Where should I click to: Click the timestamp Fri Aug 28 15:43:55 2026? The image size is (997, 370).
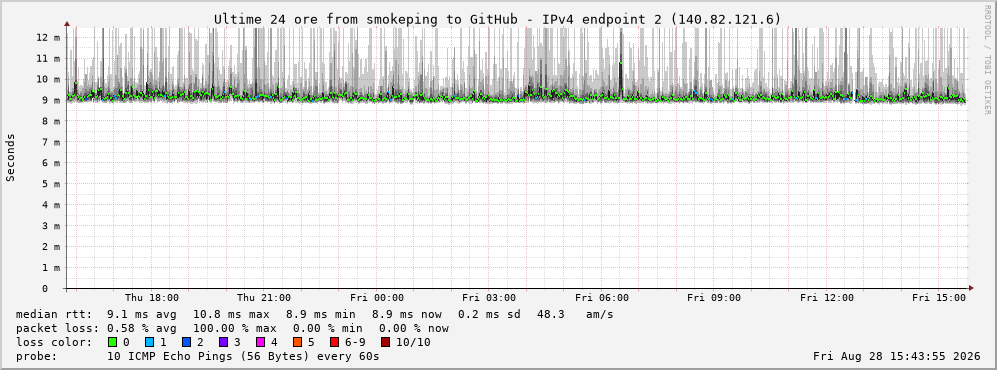(x=897, y=356)
